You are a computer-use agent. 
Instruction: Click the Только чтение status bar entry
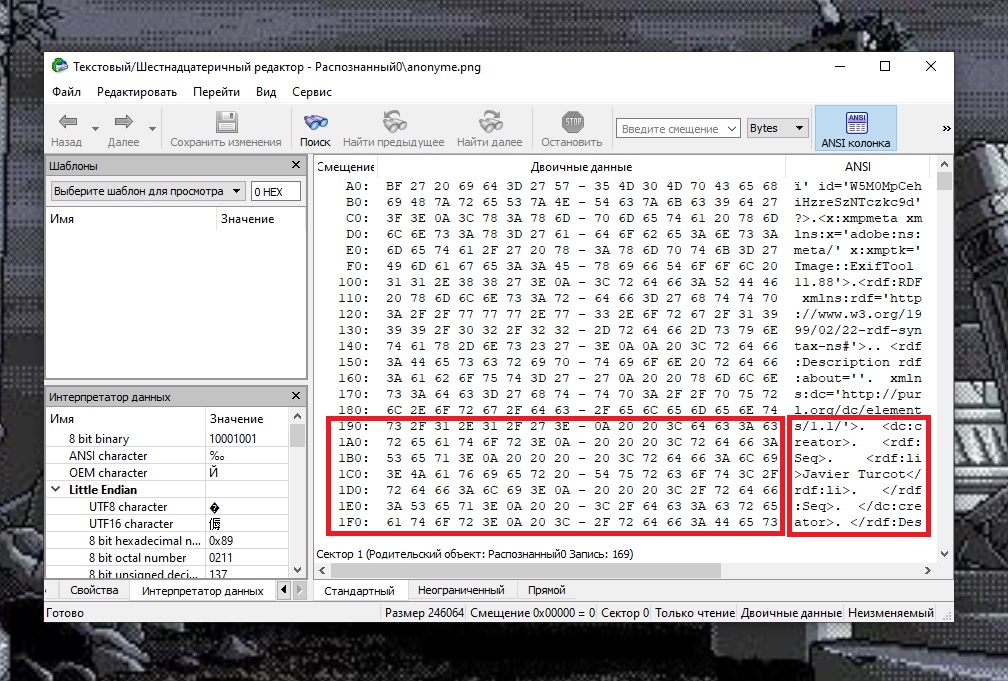[x=695, y=613]
